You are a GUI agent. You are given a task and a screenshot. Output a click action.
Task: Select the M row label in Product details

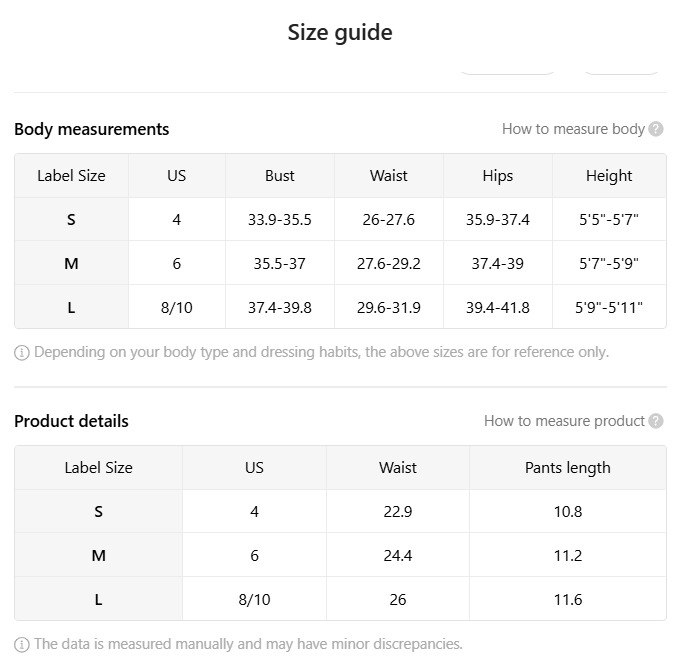click(98, 556)
